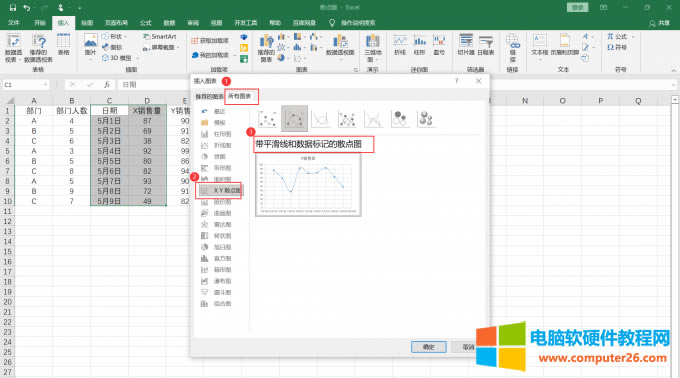This screenshot has width=680, height=378.
Task: Select the plain scatter chart subtype icon
Action: 268,118
